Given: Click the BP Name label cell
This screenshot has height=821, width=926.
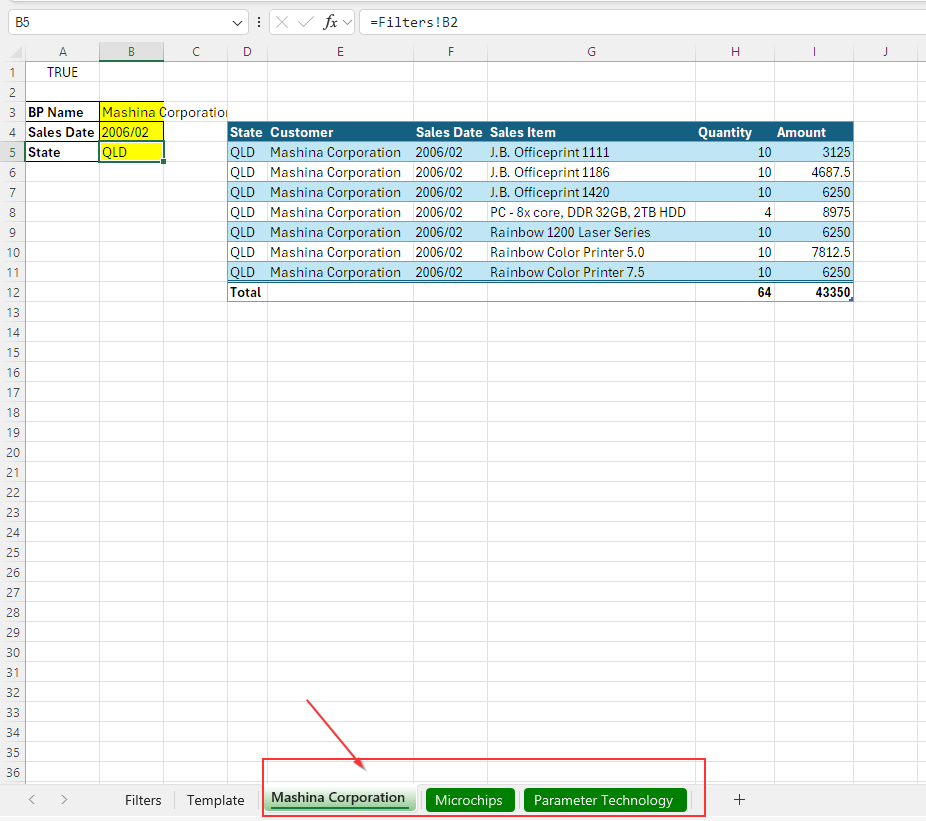Looking at the screenshot, I should [63, 112].
